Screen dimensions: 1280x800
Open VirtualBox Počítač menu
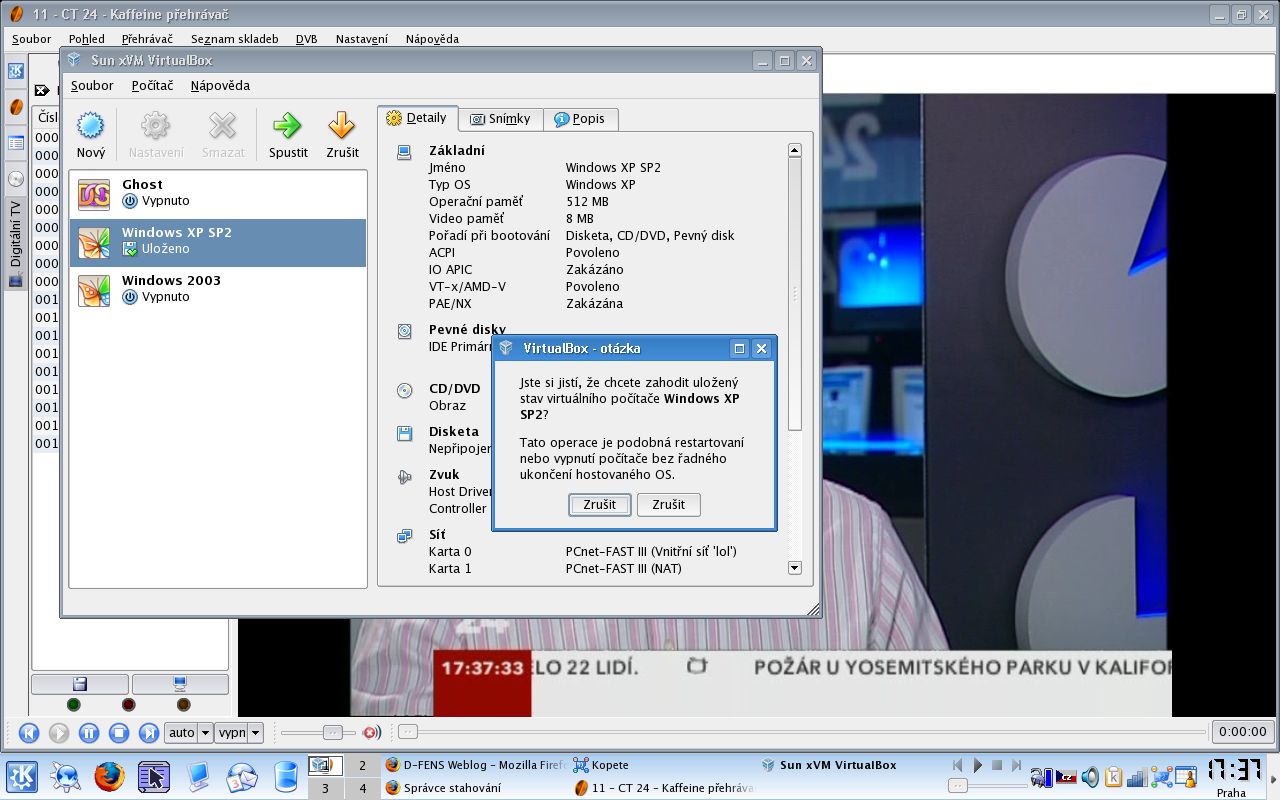click(152, 86)
